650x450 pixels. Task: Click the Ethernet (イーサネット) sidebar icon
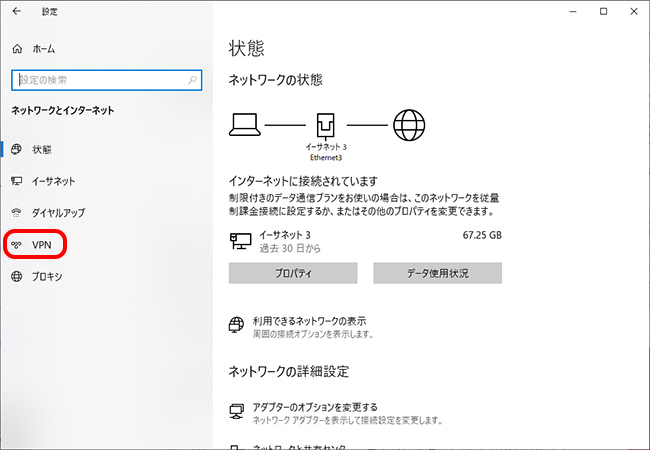pyautogui.click(x=16, y=181)
